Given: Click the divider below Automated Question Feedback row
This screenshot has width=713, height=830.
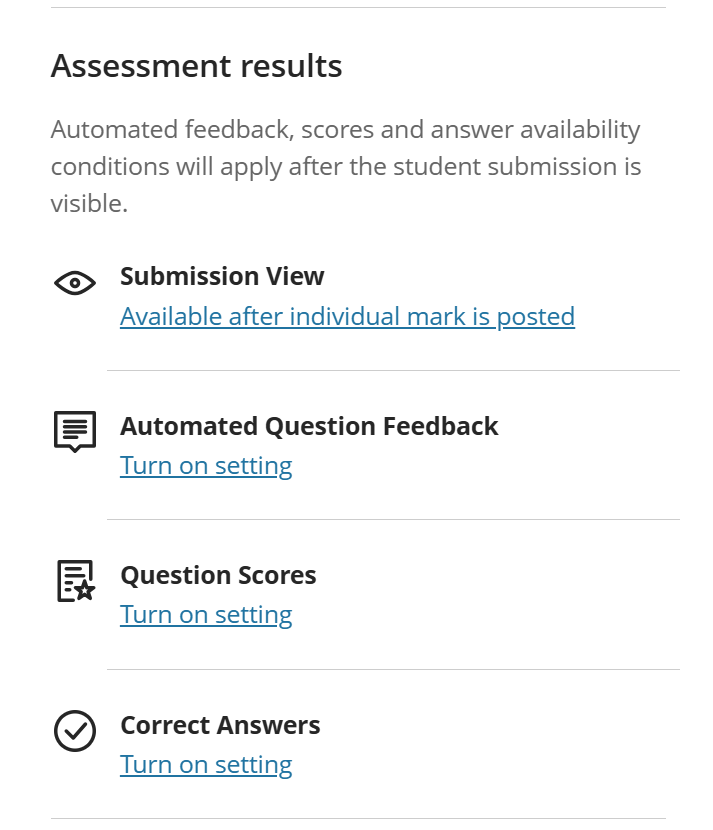Looking at the screenshot, I should 393,520.
